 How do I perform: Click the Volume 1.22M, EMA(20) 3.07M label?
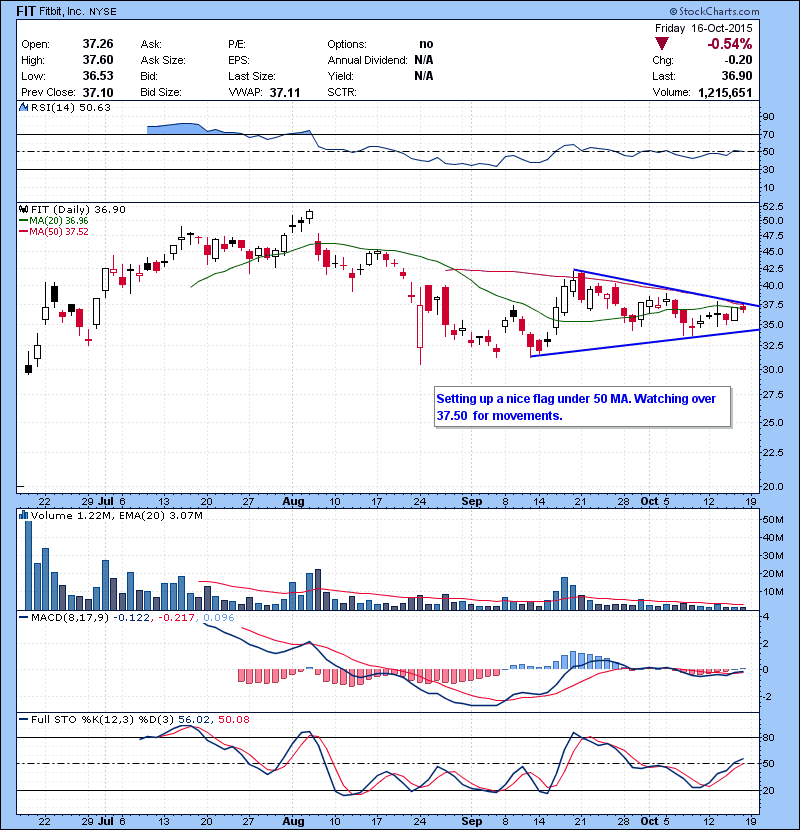point(116,516)
